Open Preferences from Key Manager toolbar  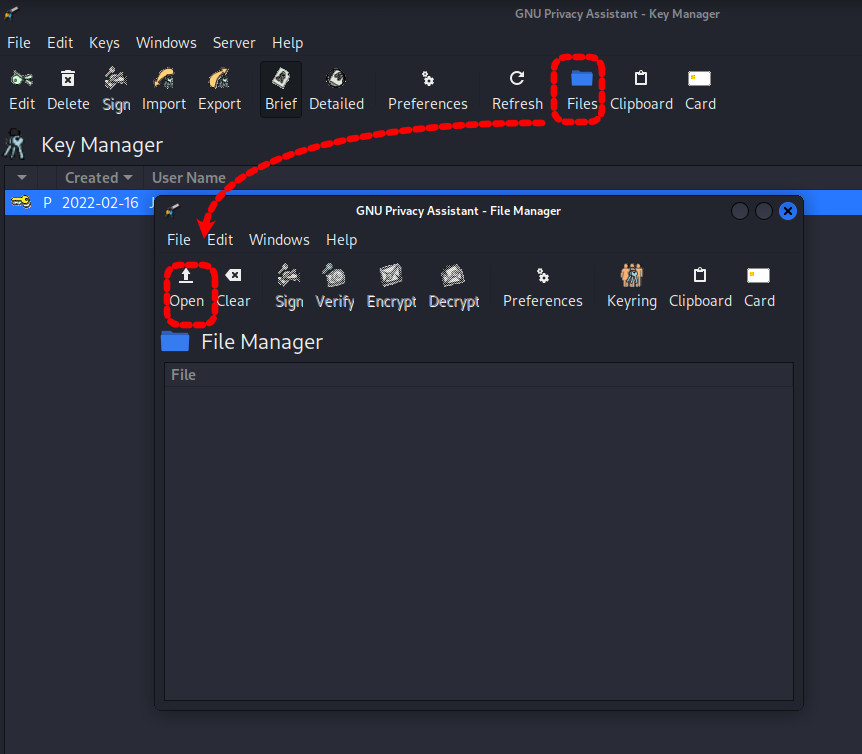pyautogui.click(x=428, y=90)
